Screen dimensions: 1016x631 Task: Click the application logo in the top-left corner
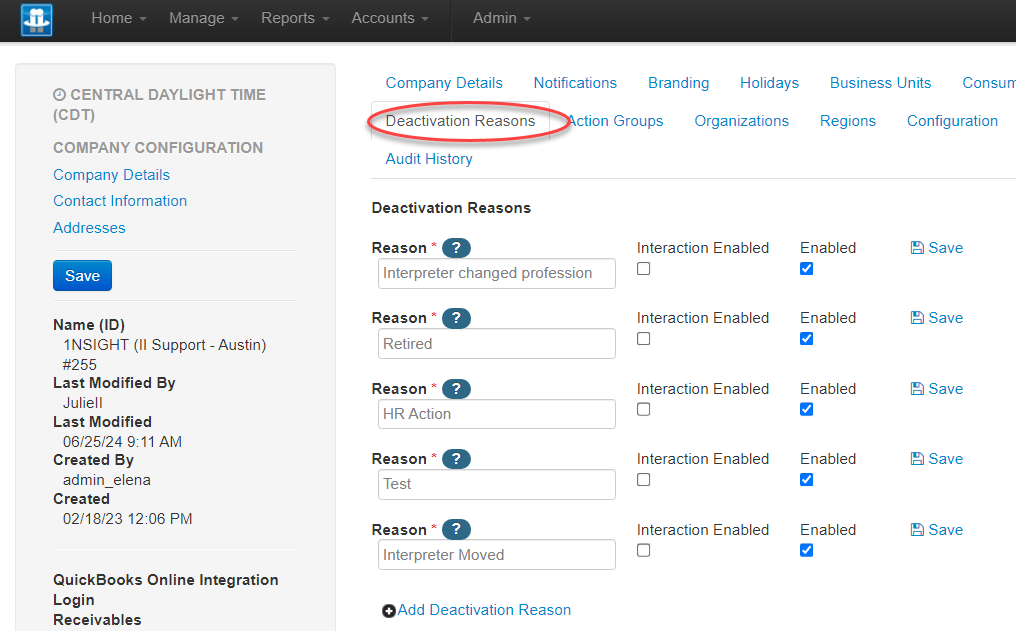36,19
